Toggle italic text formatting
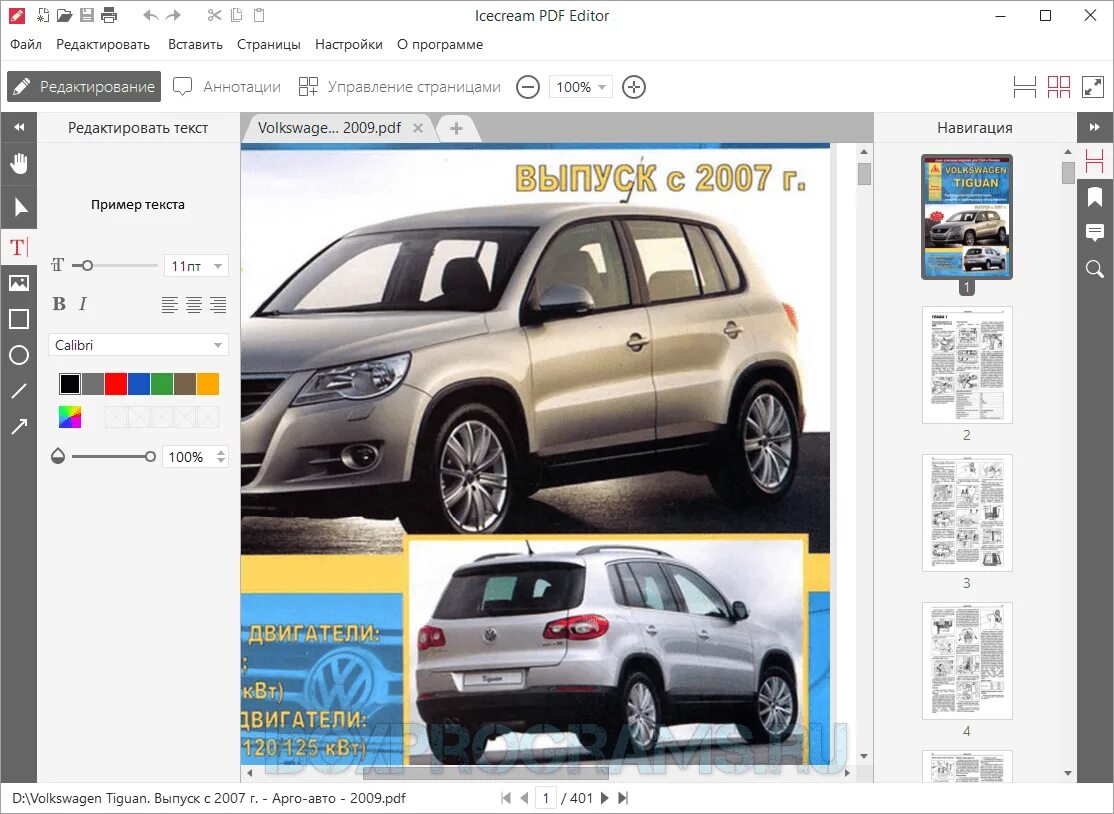Screen dimensions: 1114x814 [x=83, y=304]
